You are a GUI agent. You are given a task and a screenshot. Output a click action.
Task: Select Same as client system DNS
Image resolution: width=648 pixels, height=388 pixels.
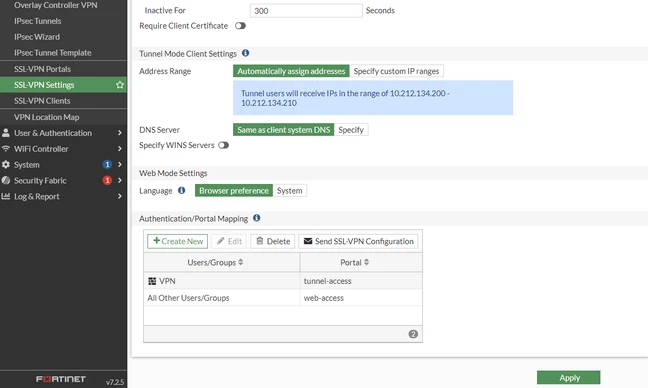(x=284, y=130)
